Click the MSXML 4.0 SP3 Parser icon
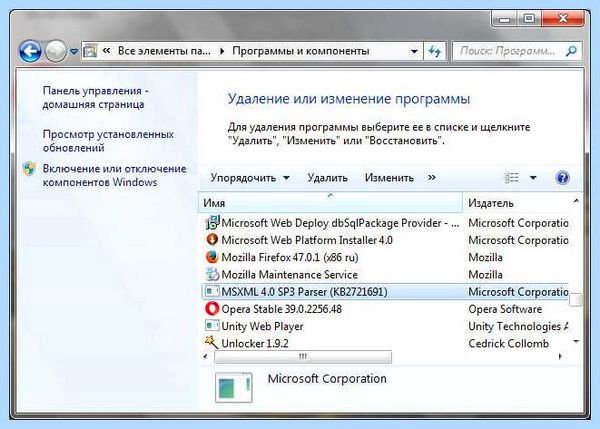This screenshot has width=600, height=429. pos(212,292)
